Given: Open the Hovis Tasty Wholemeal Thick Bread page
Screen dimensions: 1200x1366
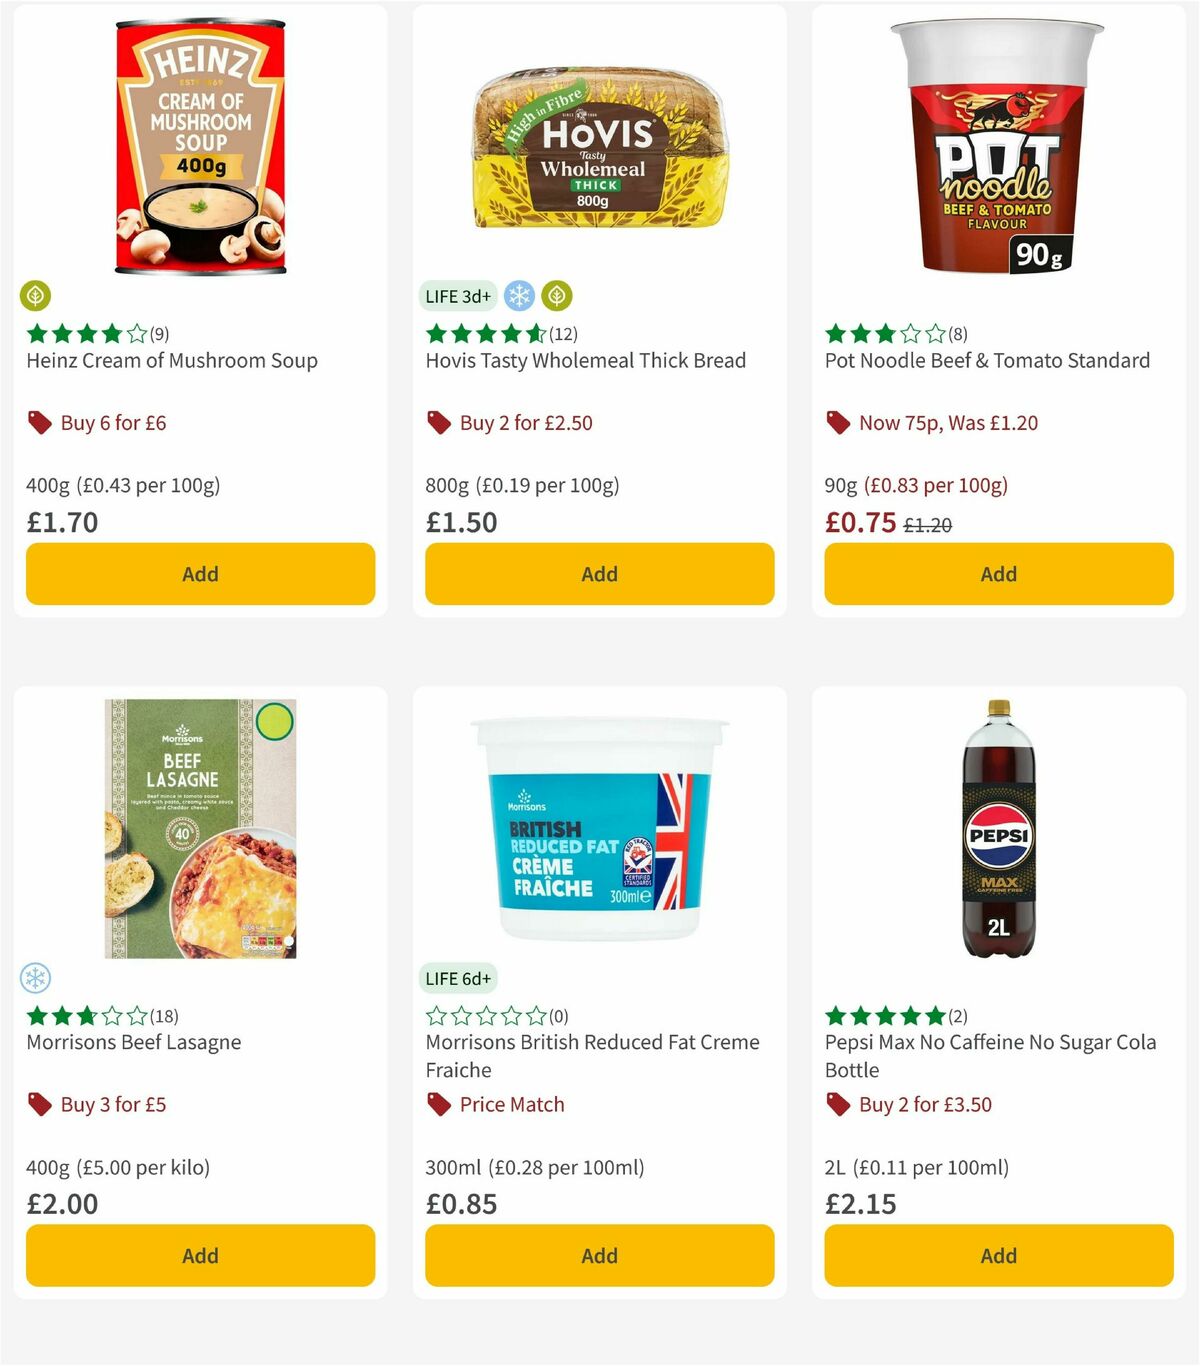Looking at the screenshot, I should coord(585,360).
